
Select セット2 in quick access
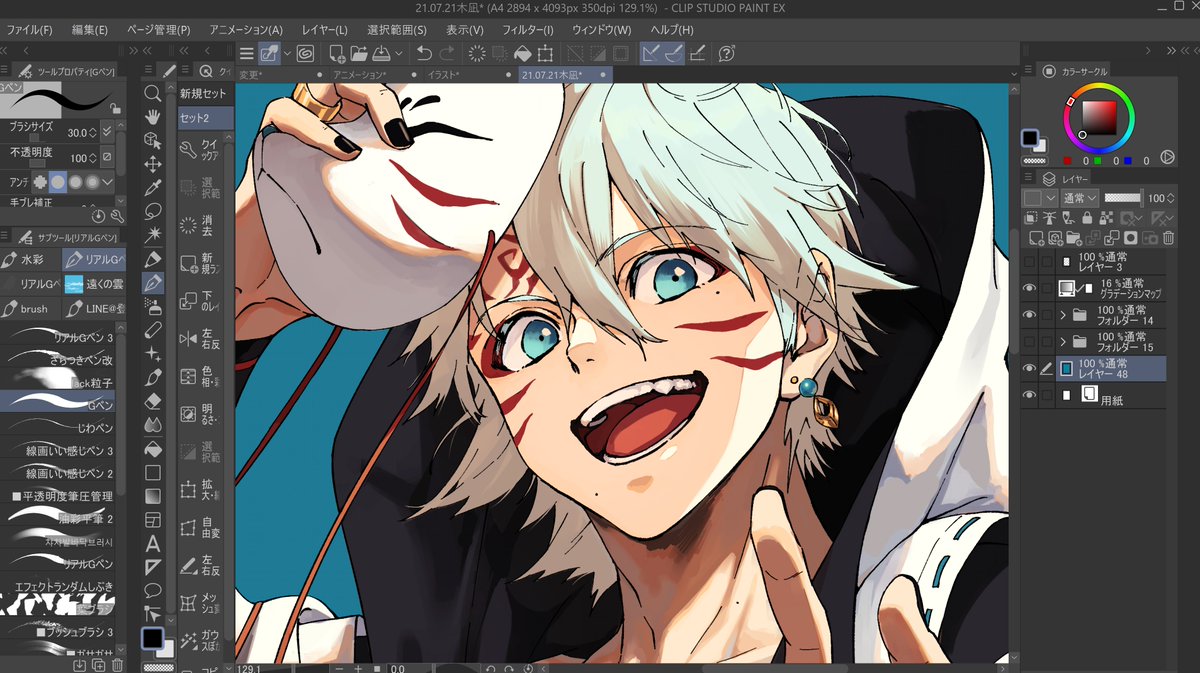pyautogui.click(x=204, y=118)
